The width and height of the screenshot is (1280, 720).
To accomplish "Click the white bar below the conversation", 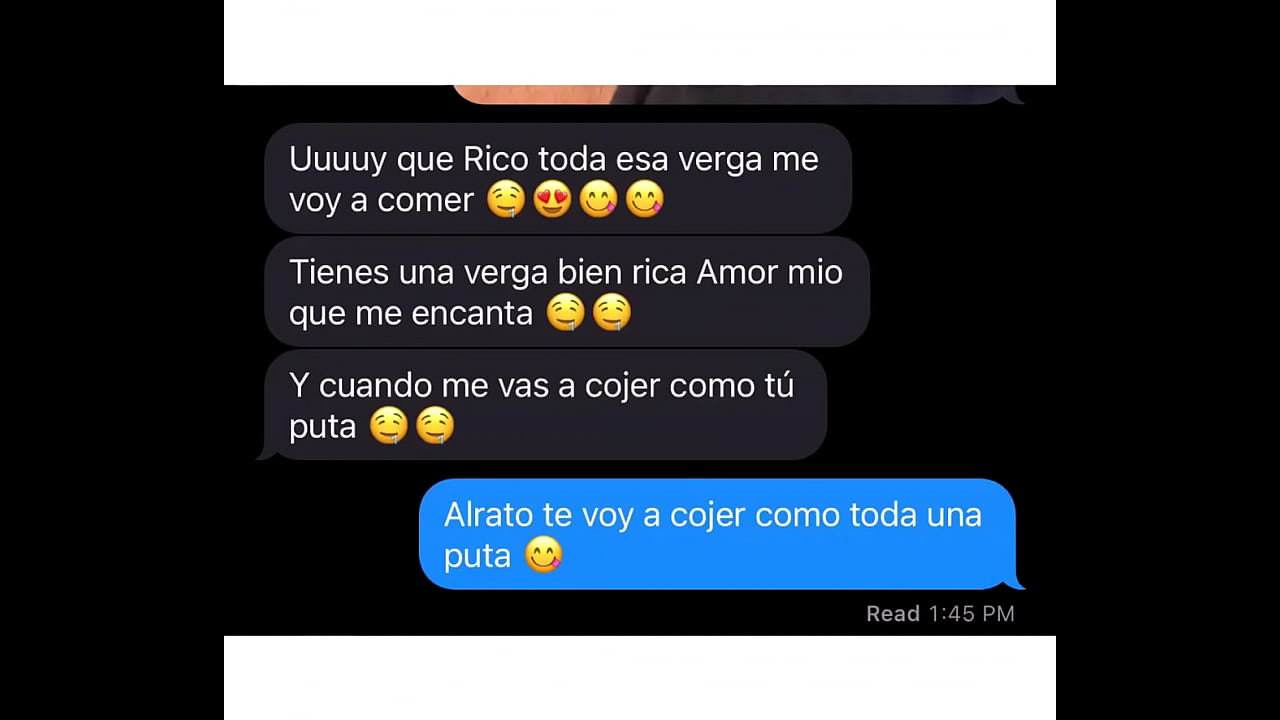I will 640,678.
